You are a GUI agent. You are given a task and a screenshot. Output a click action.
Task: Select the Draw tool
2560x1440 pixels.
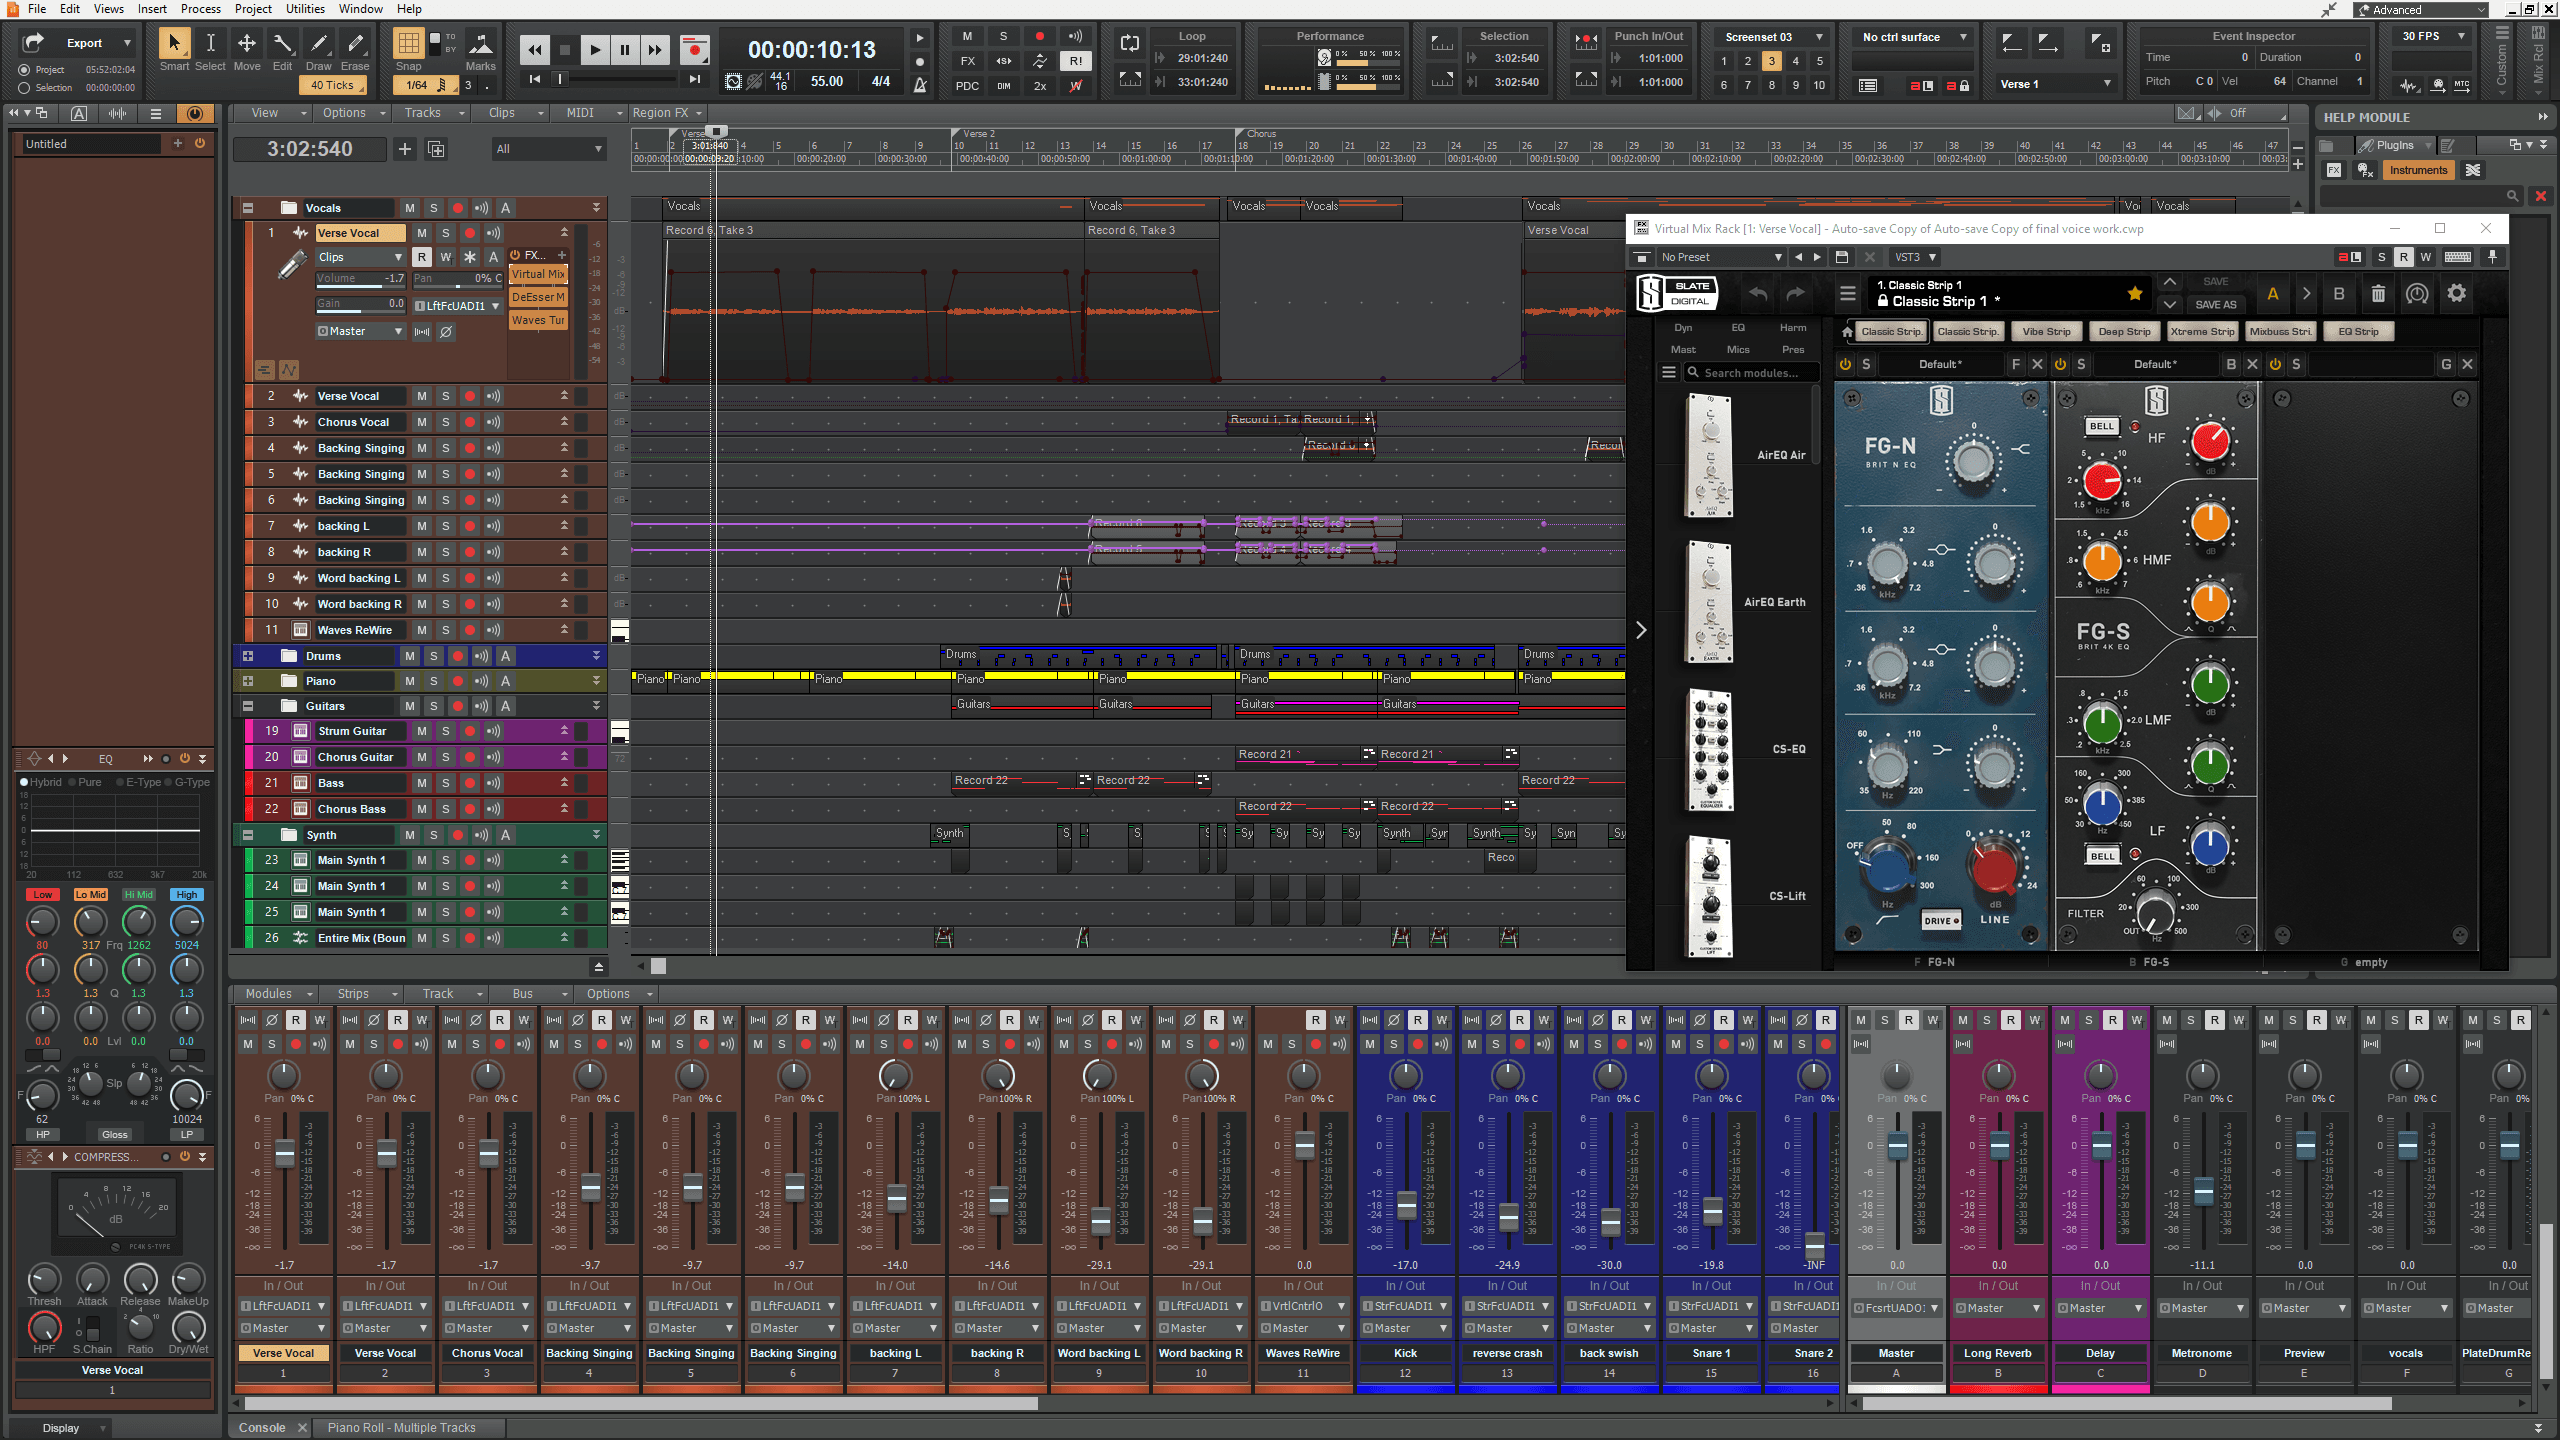(318, 44)
